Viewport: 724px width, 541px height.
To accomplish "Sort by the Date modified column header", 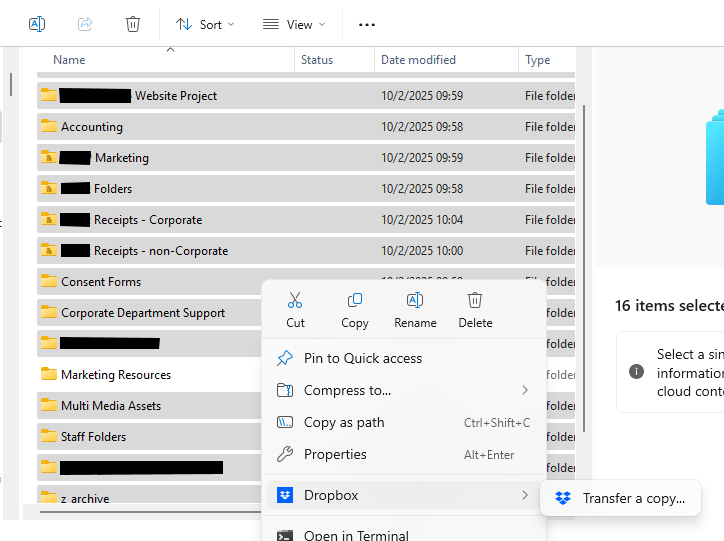I will [418, 60].
